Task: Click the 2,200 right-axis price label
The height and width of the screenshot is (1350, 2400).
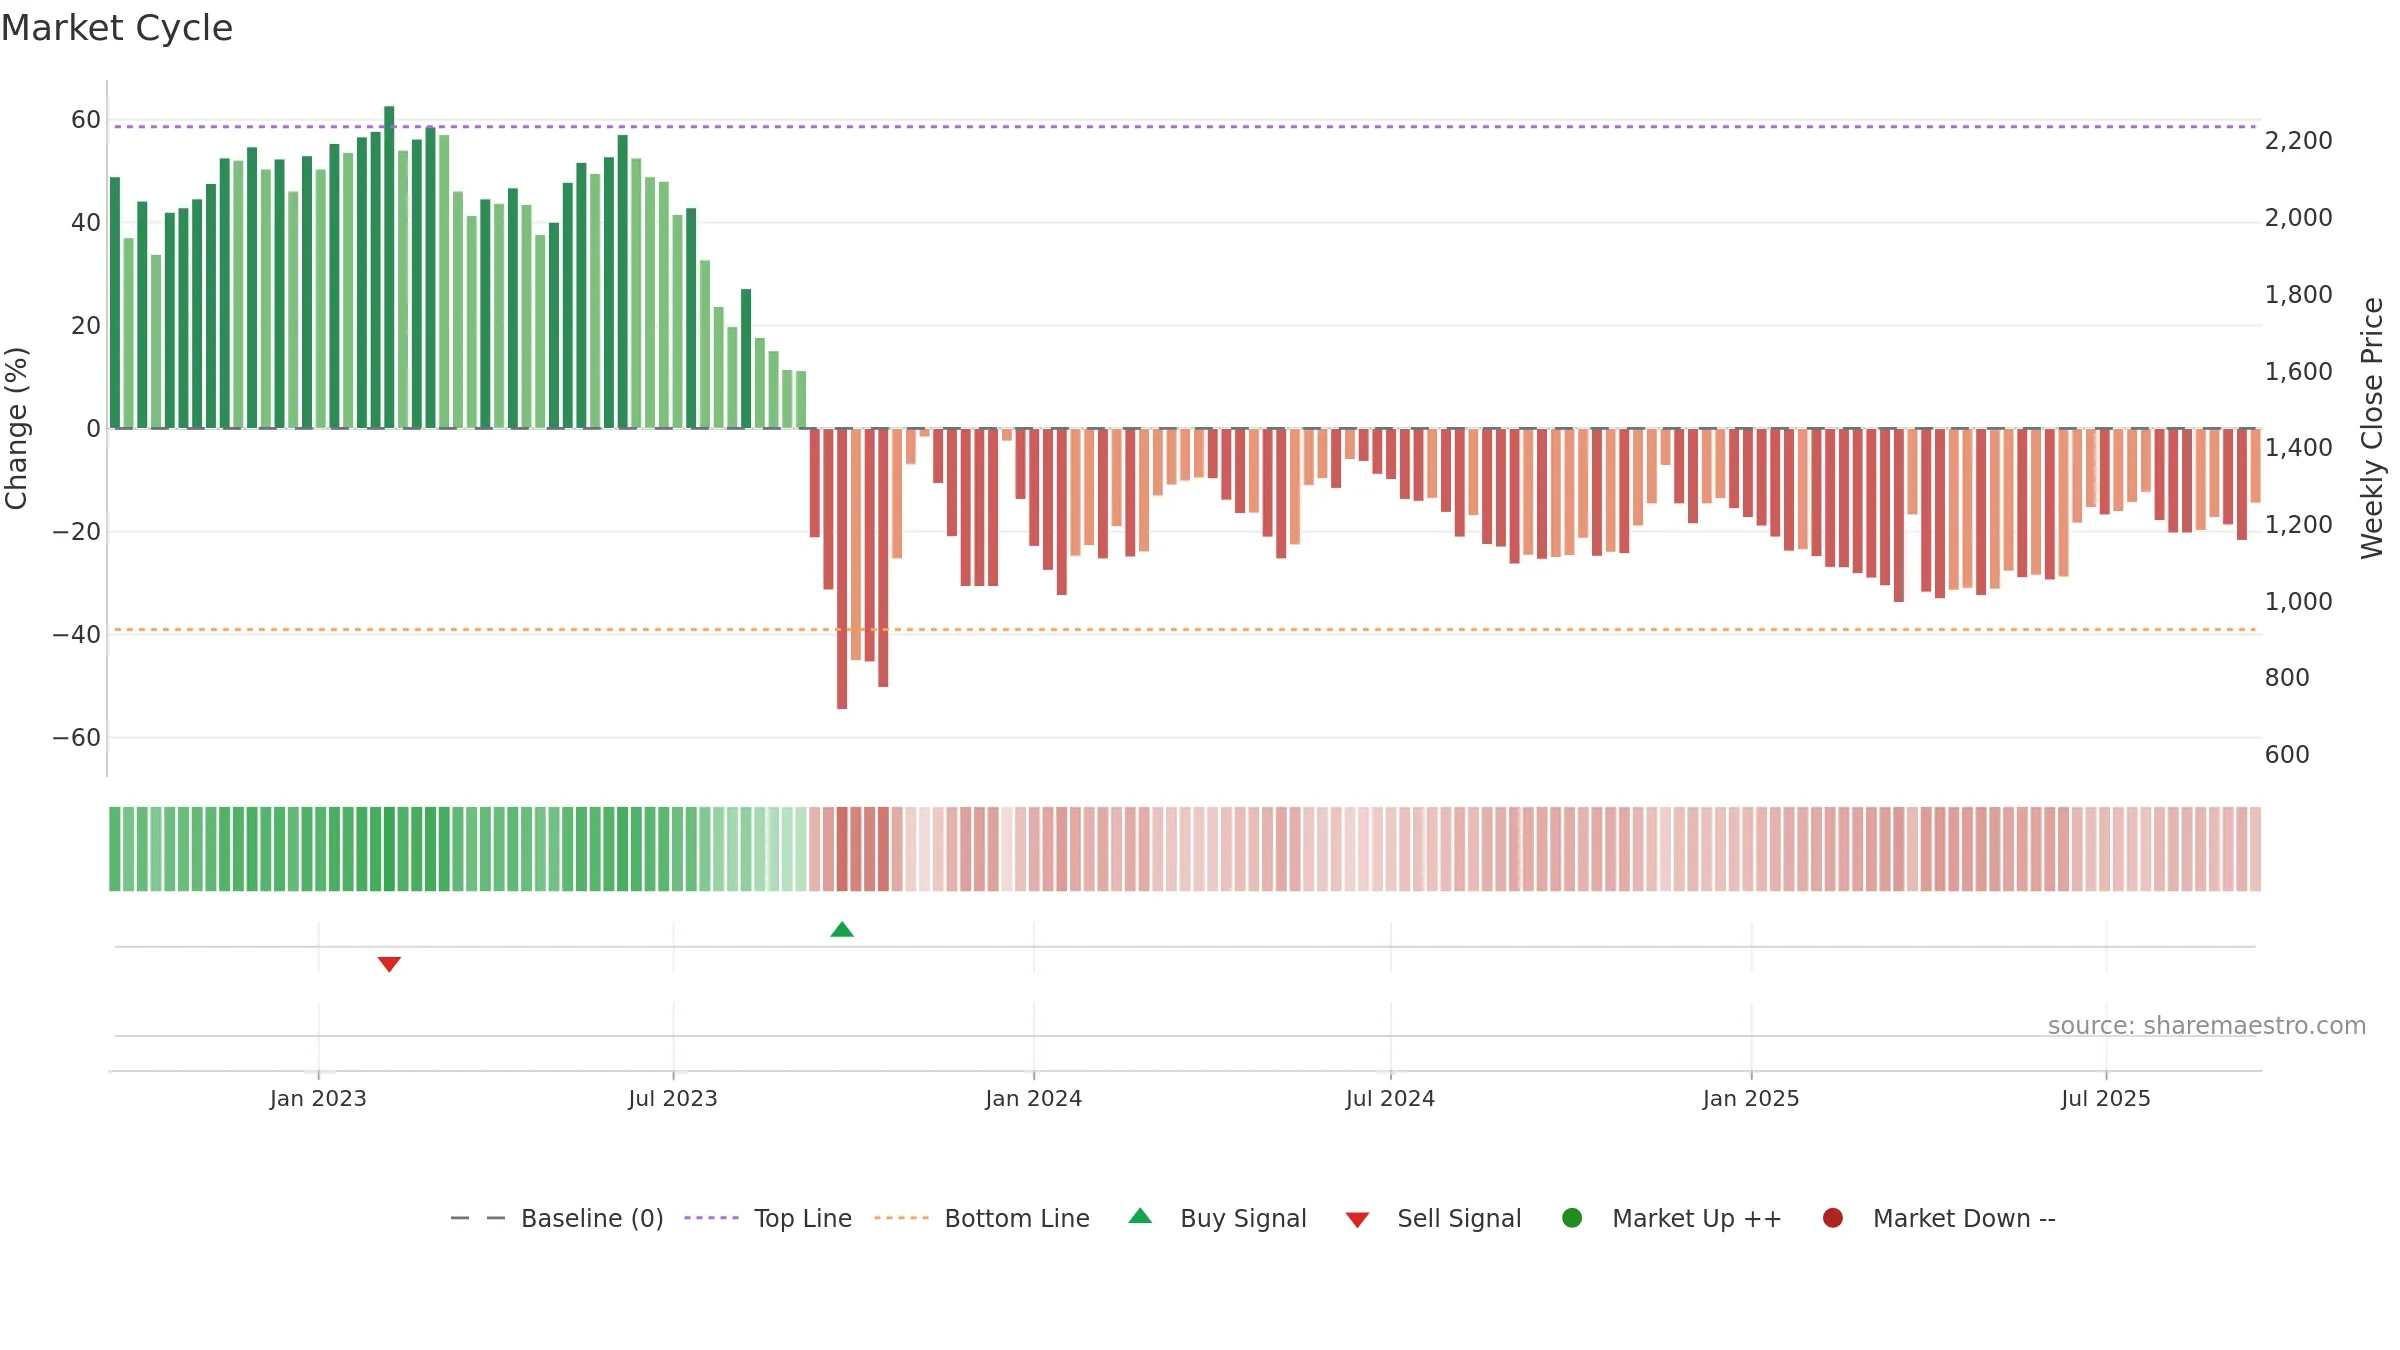Action: [x=2298, y=141]
